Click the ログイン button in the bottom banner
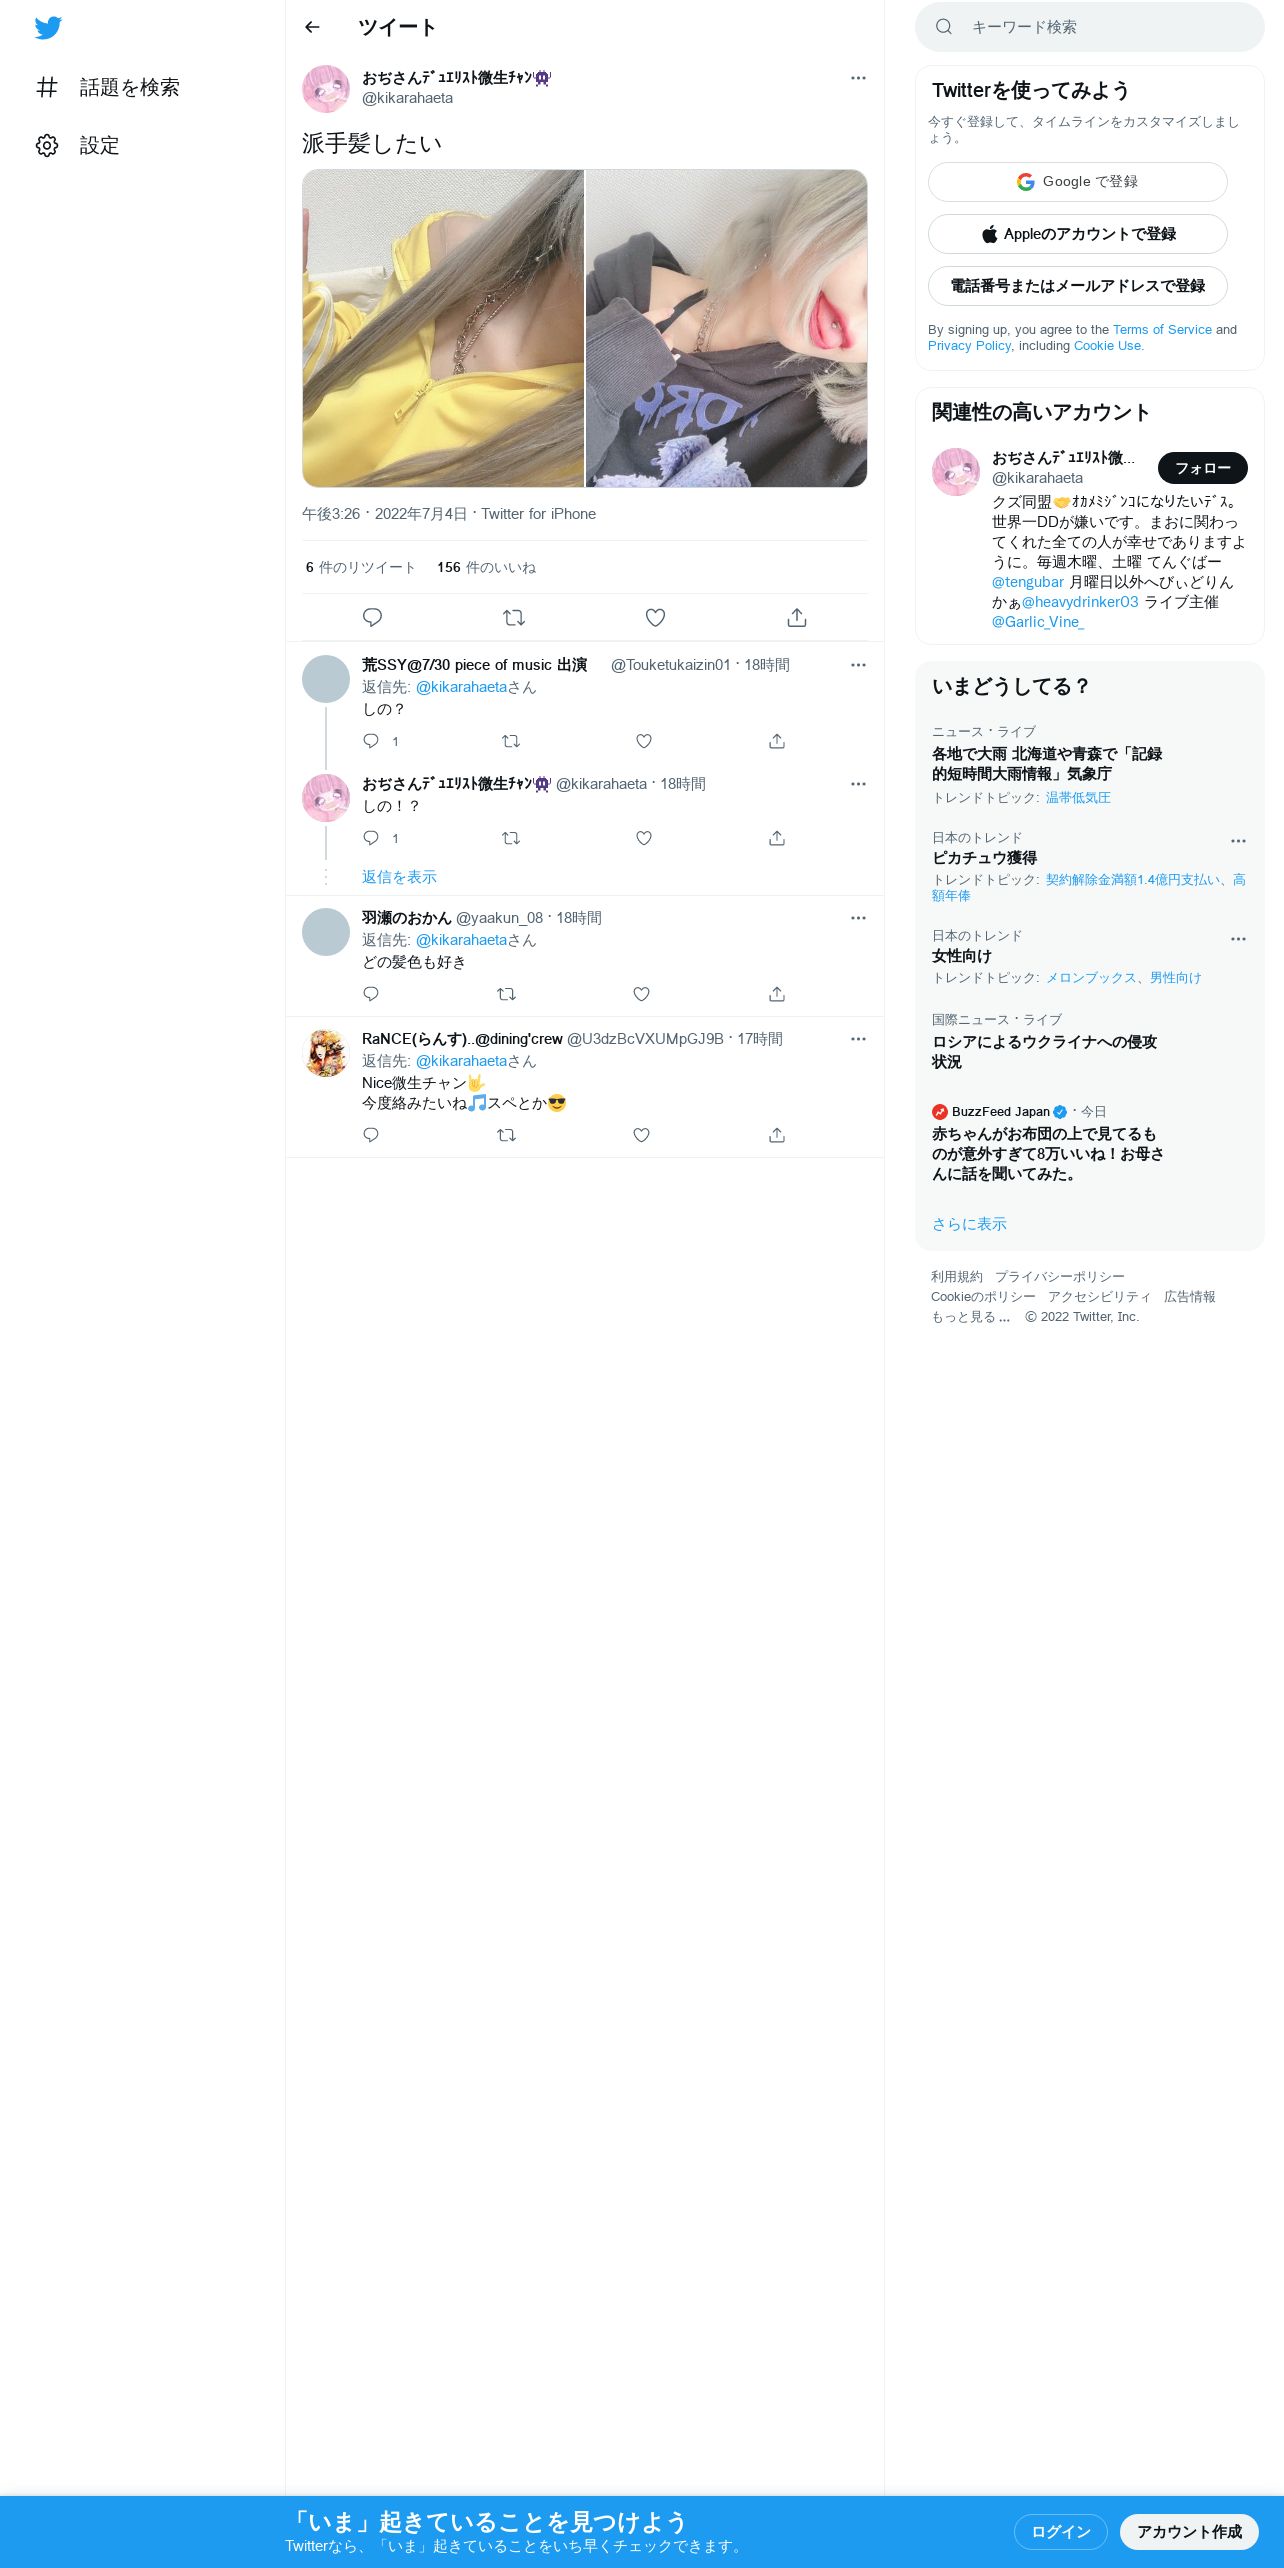The width and height of the screenshot is (1284, 2568). pyautogui.click(x=1060, y=2531)
